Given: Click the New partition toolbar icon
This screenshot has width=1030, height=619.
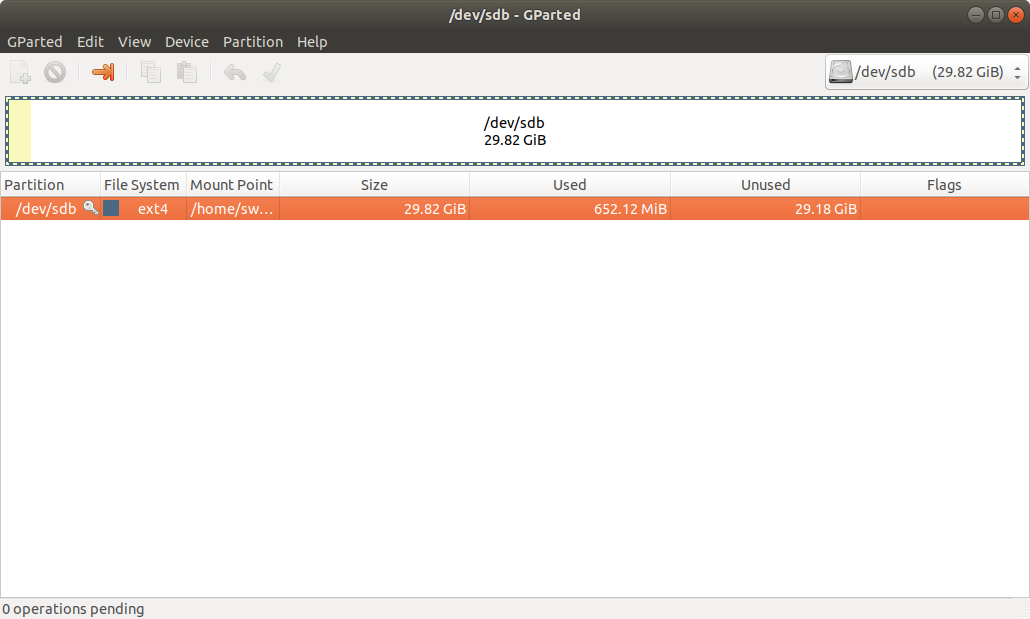Looking at the screenshot, I should coord(20,72).
